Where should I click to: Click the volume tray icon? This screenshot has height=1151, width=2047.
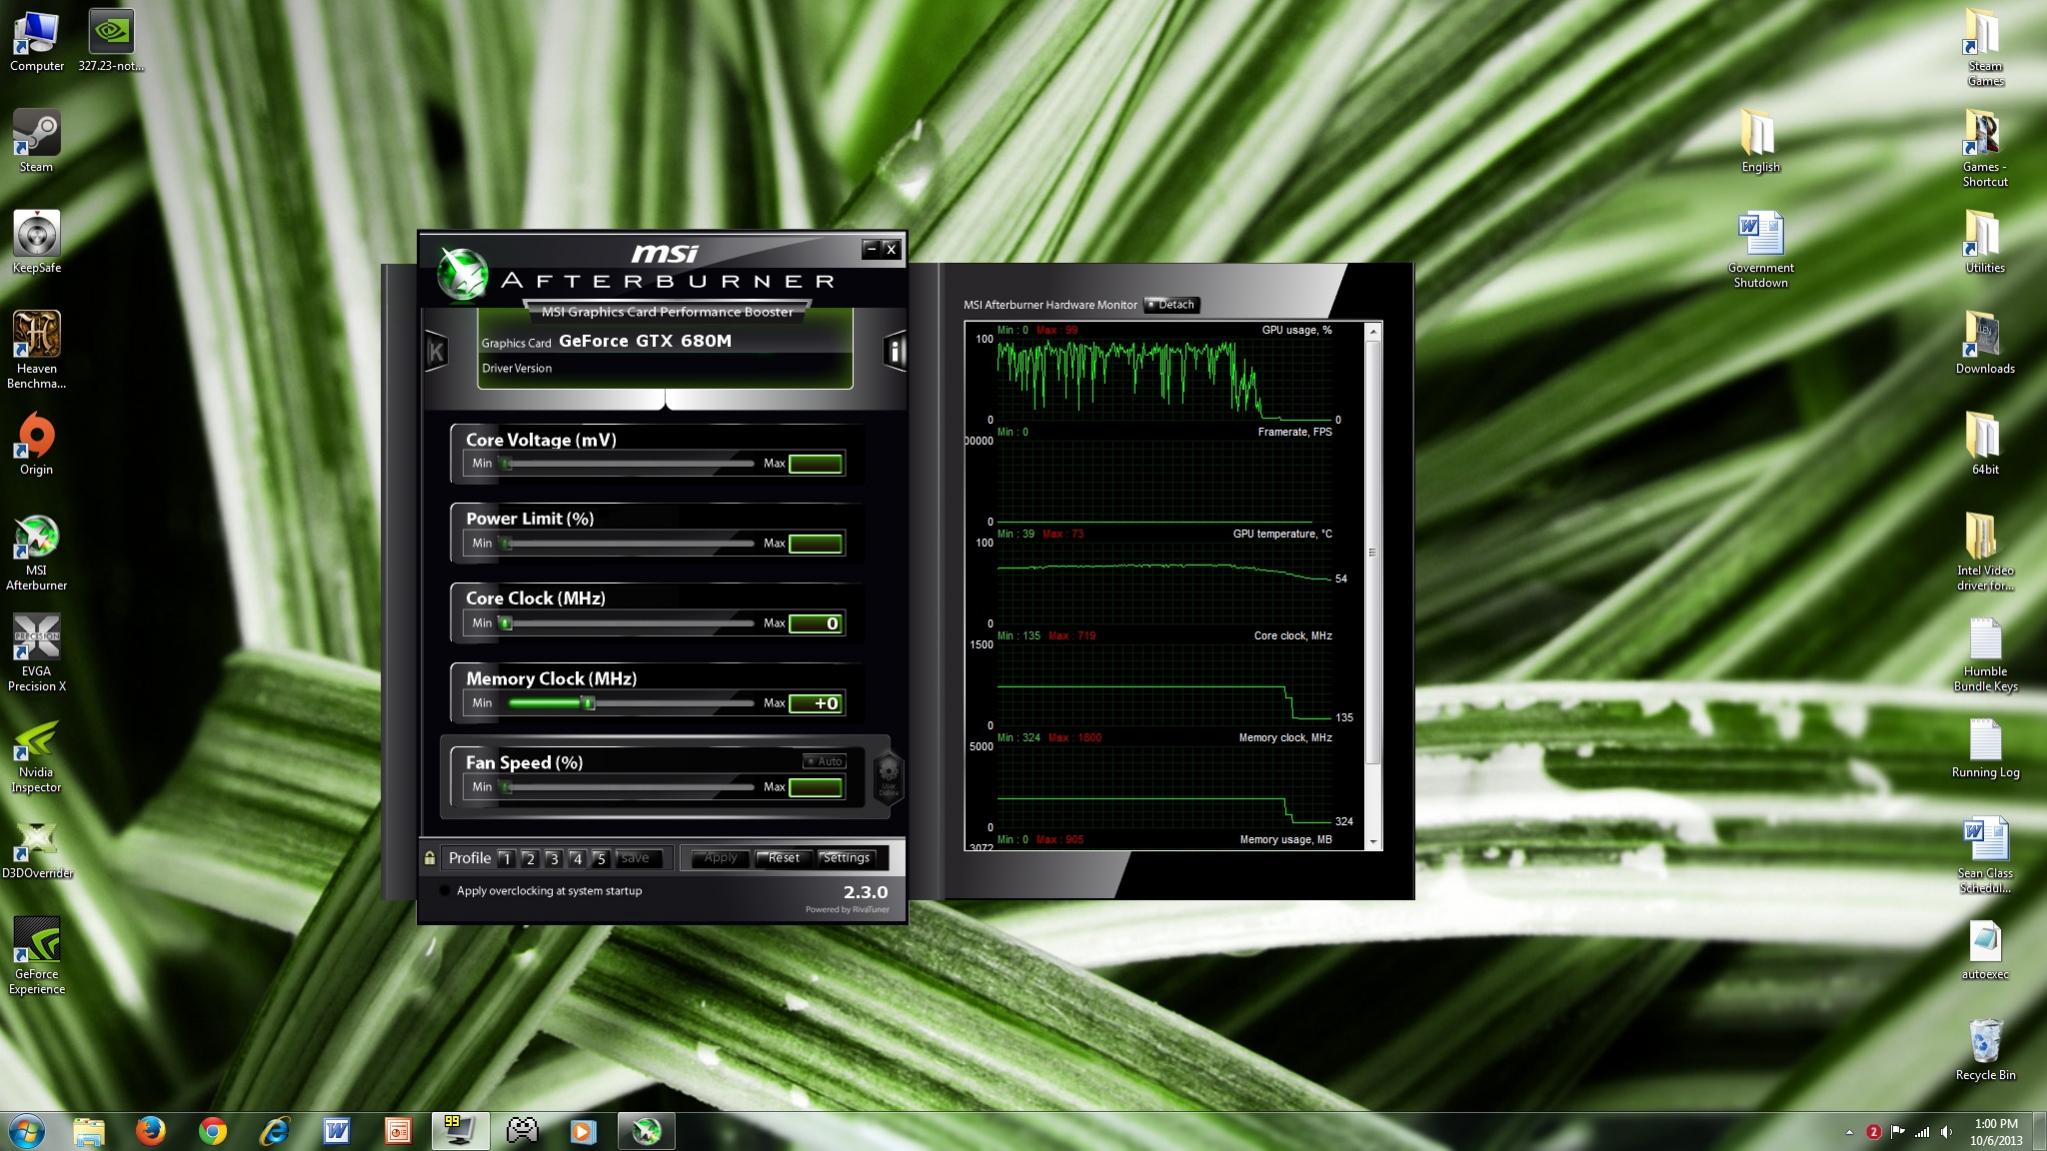(x=1946, y=1132)
